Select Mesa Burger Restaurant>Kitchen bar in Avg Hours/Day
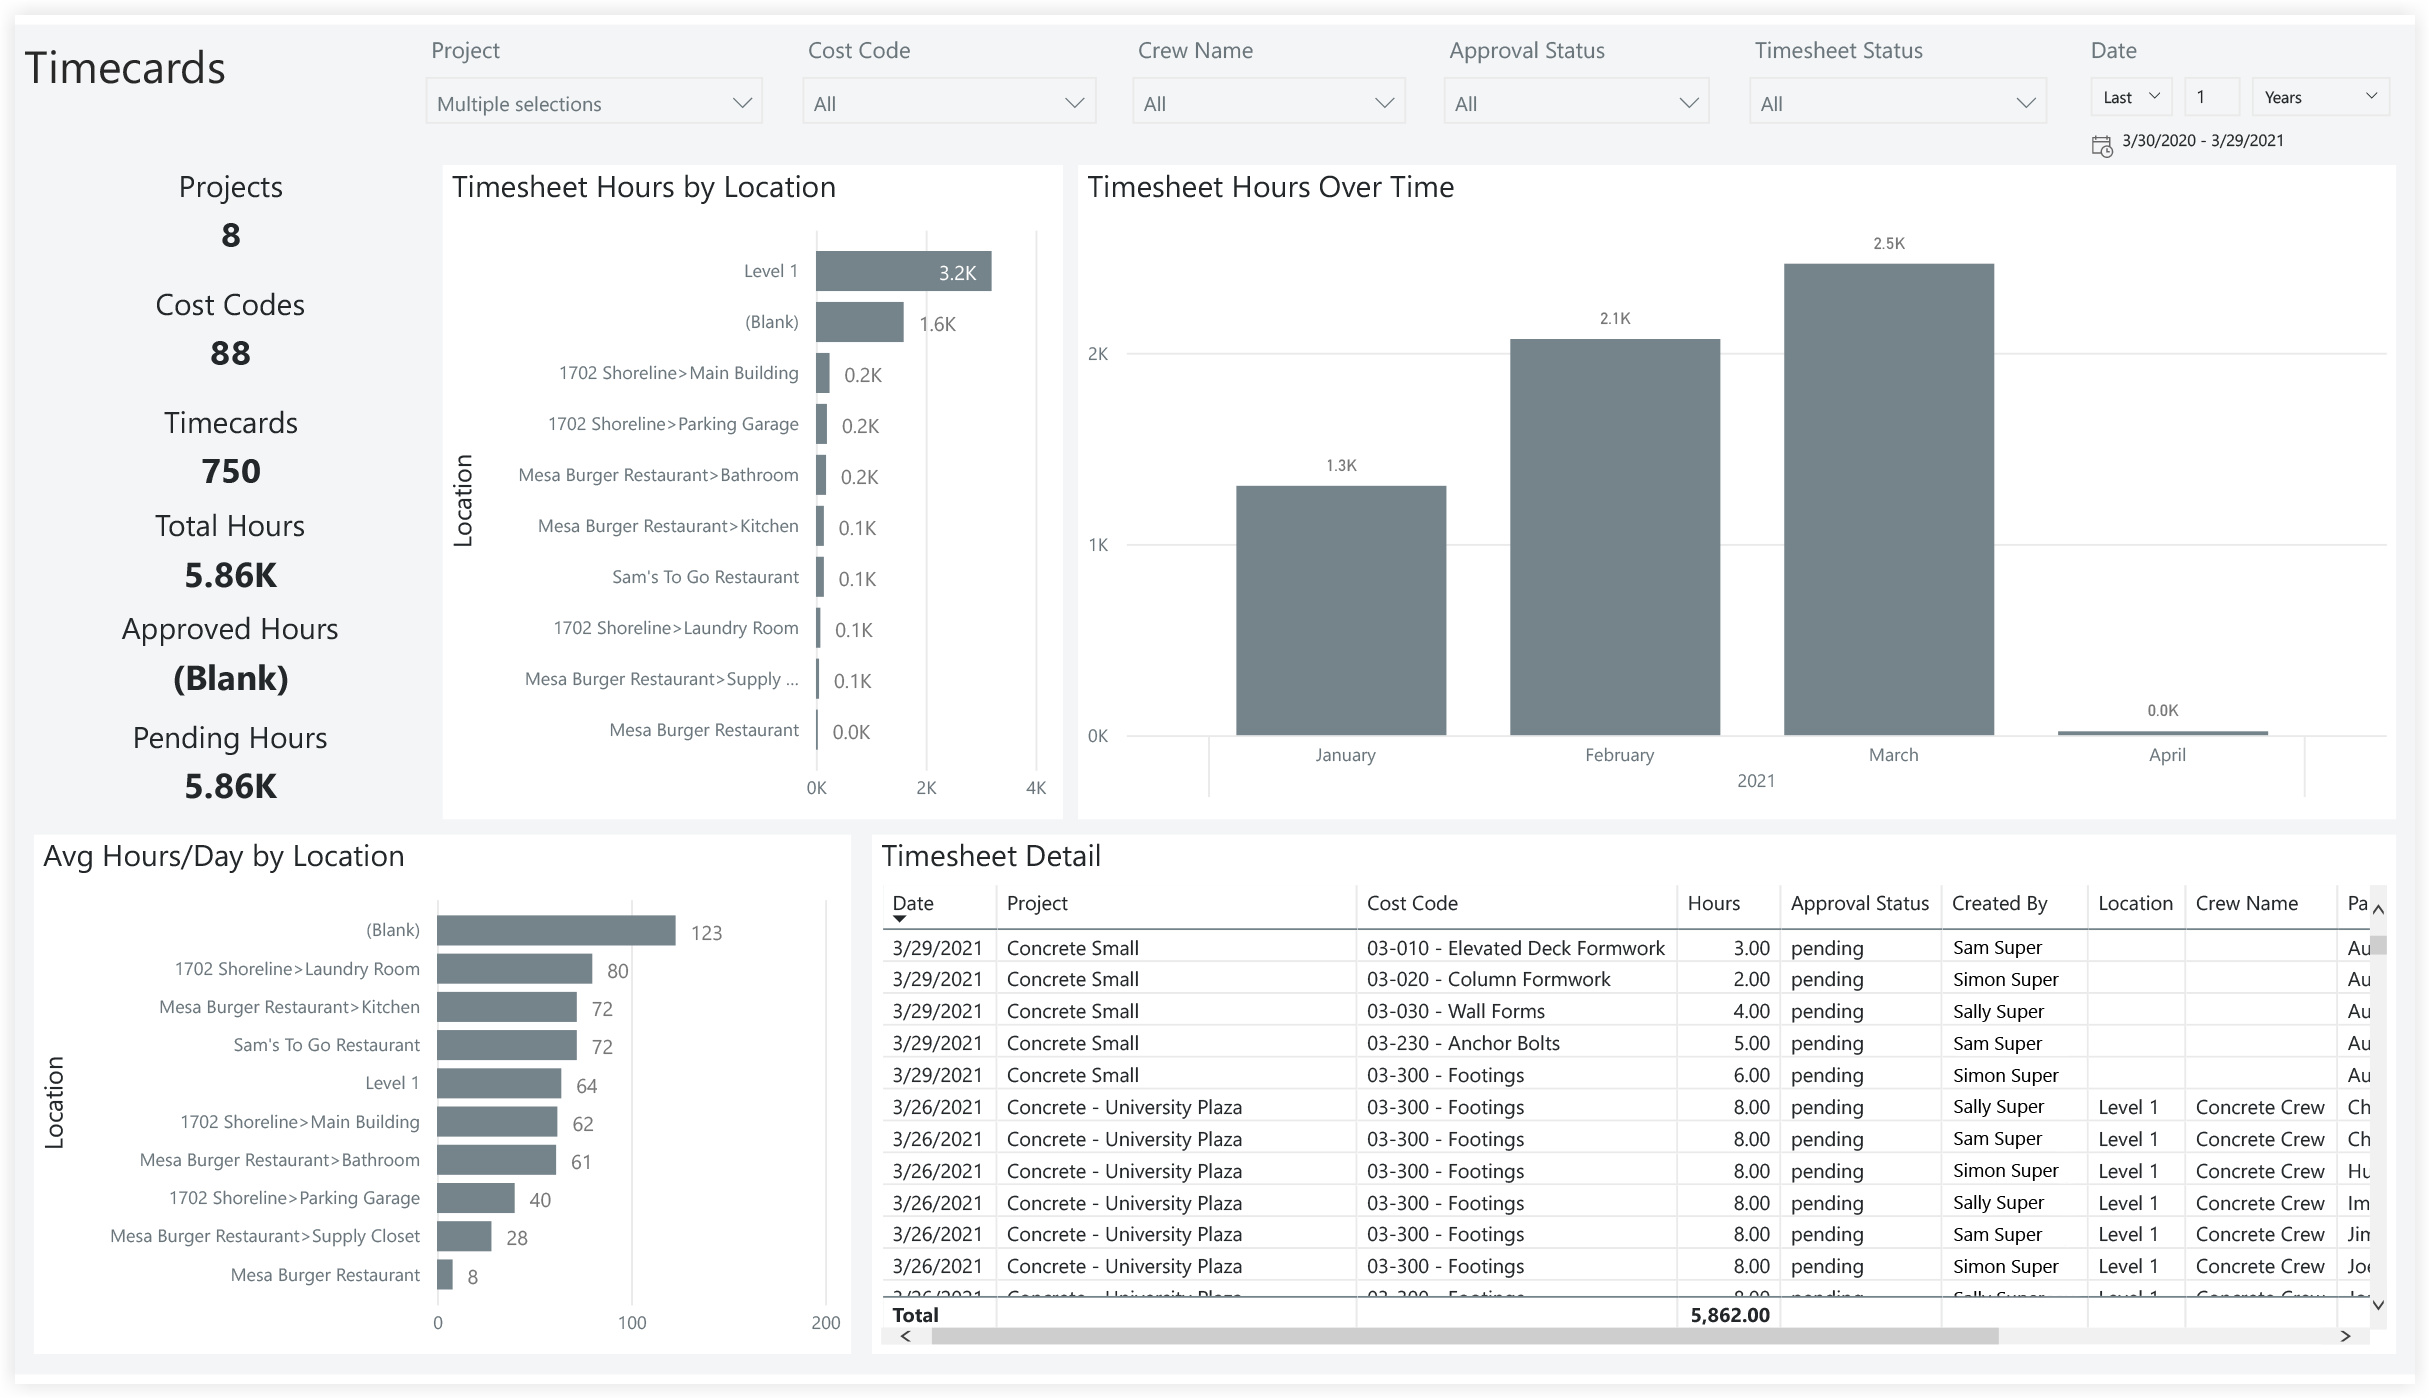The width and height of the screenshot is (2430, 1399). 507,1007
